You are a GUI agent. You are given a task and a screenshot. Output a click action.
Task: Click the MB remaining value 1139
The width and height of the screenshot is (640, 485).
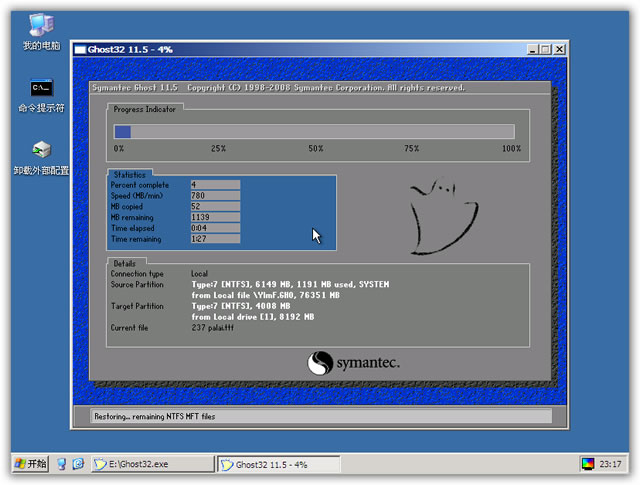click(x=215, y=217)
